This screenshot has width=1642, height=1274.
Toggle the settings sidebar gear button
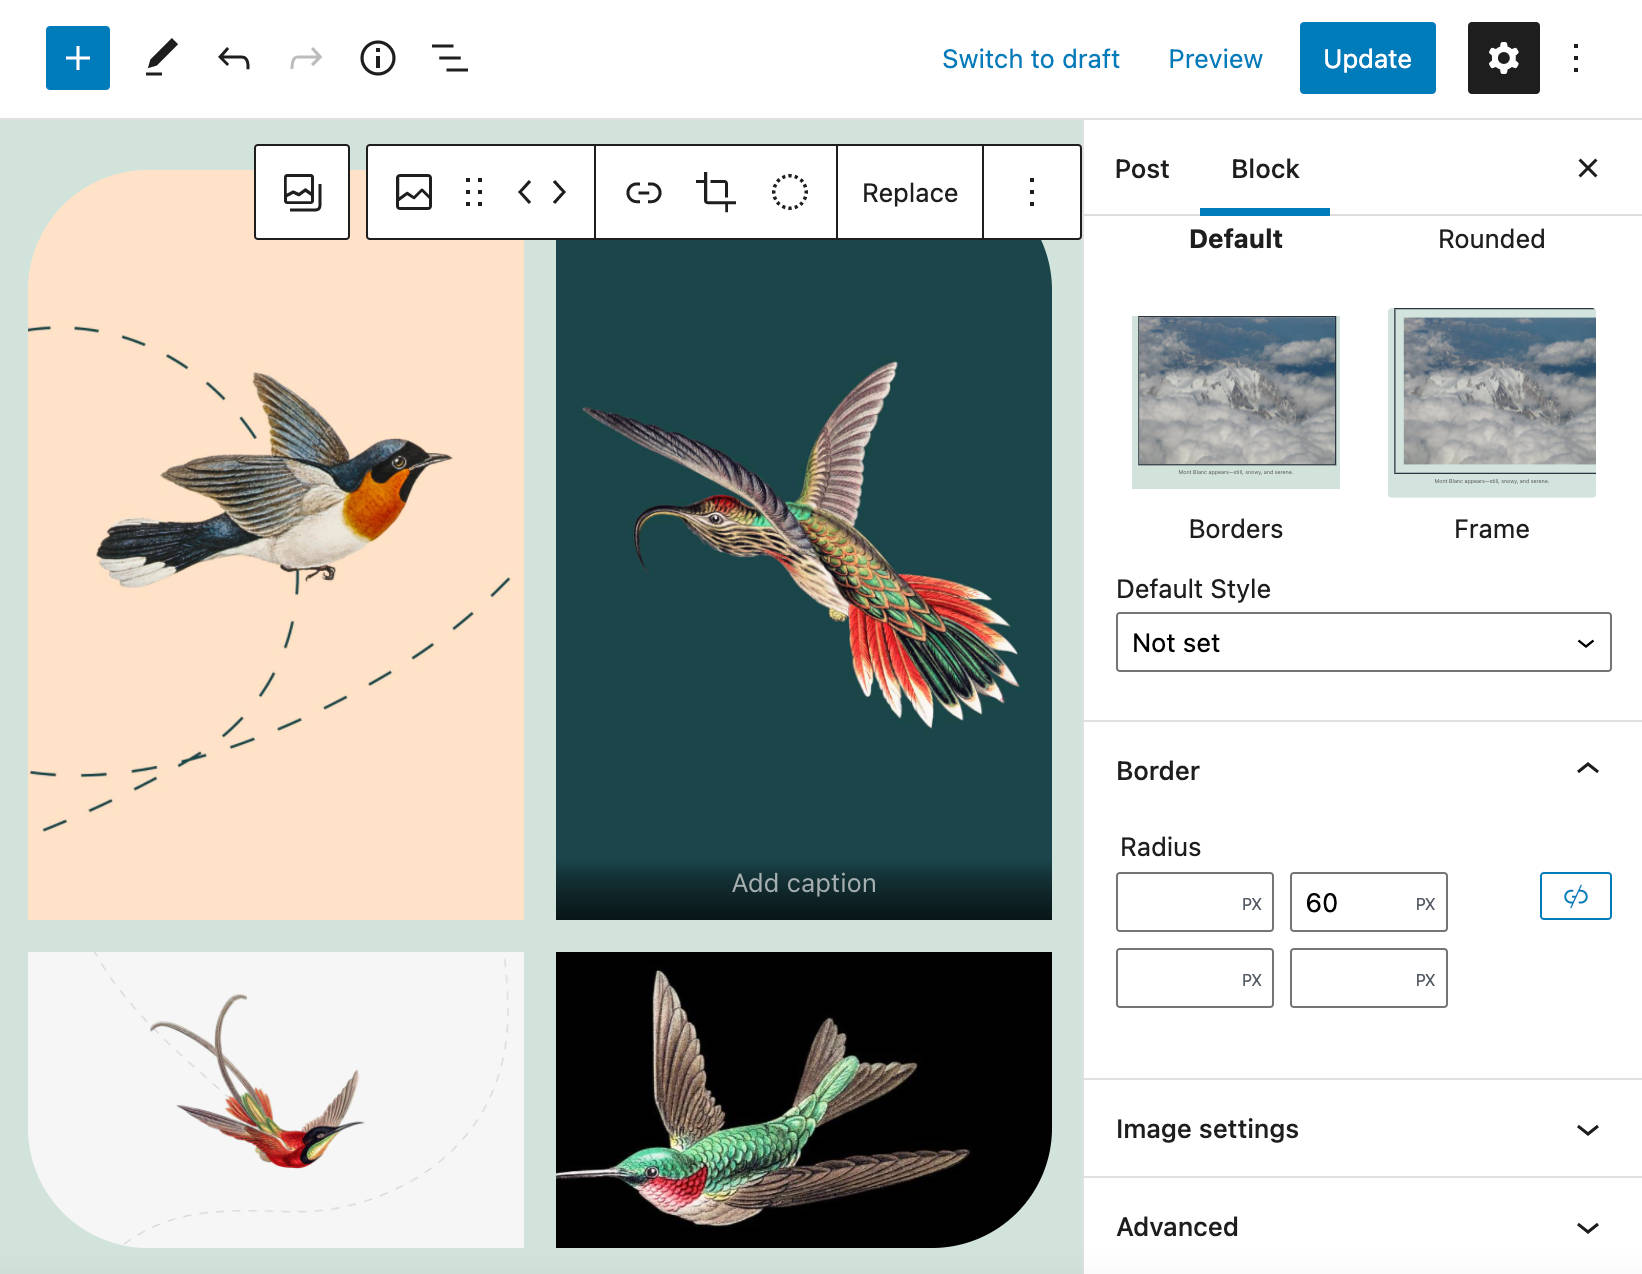pos(1504,58)
